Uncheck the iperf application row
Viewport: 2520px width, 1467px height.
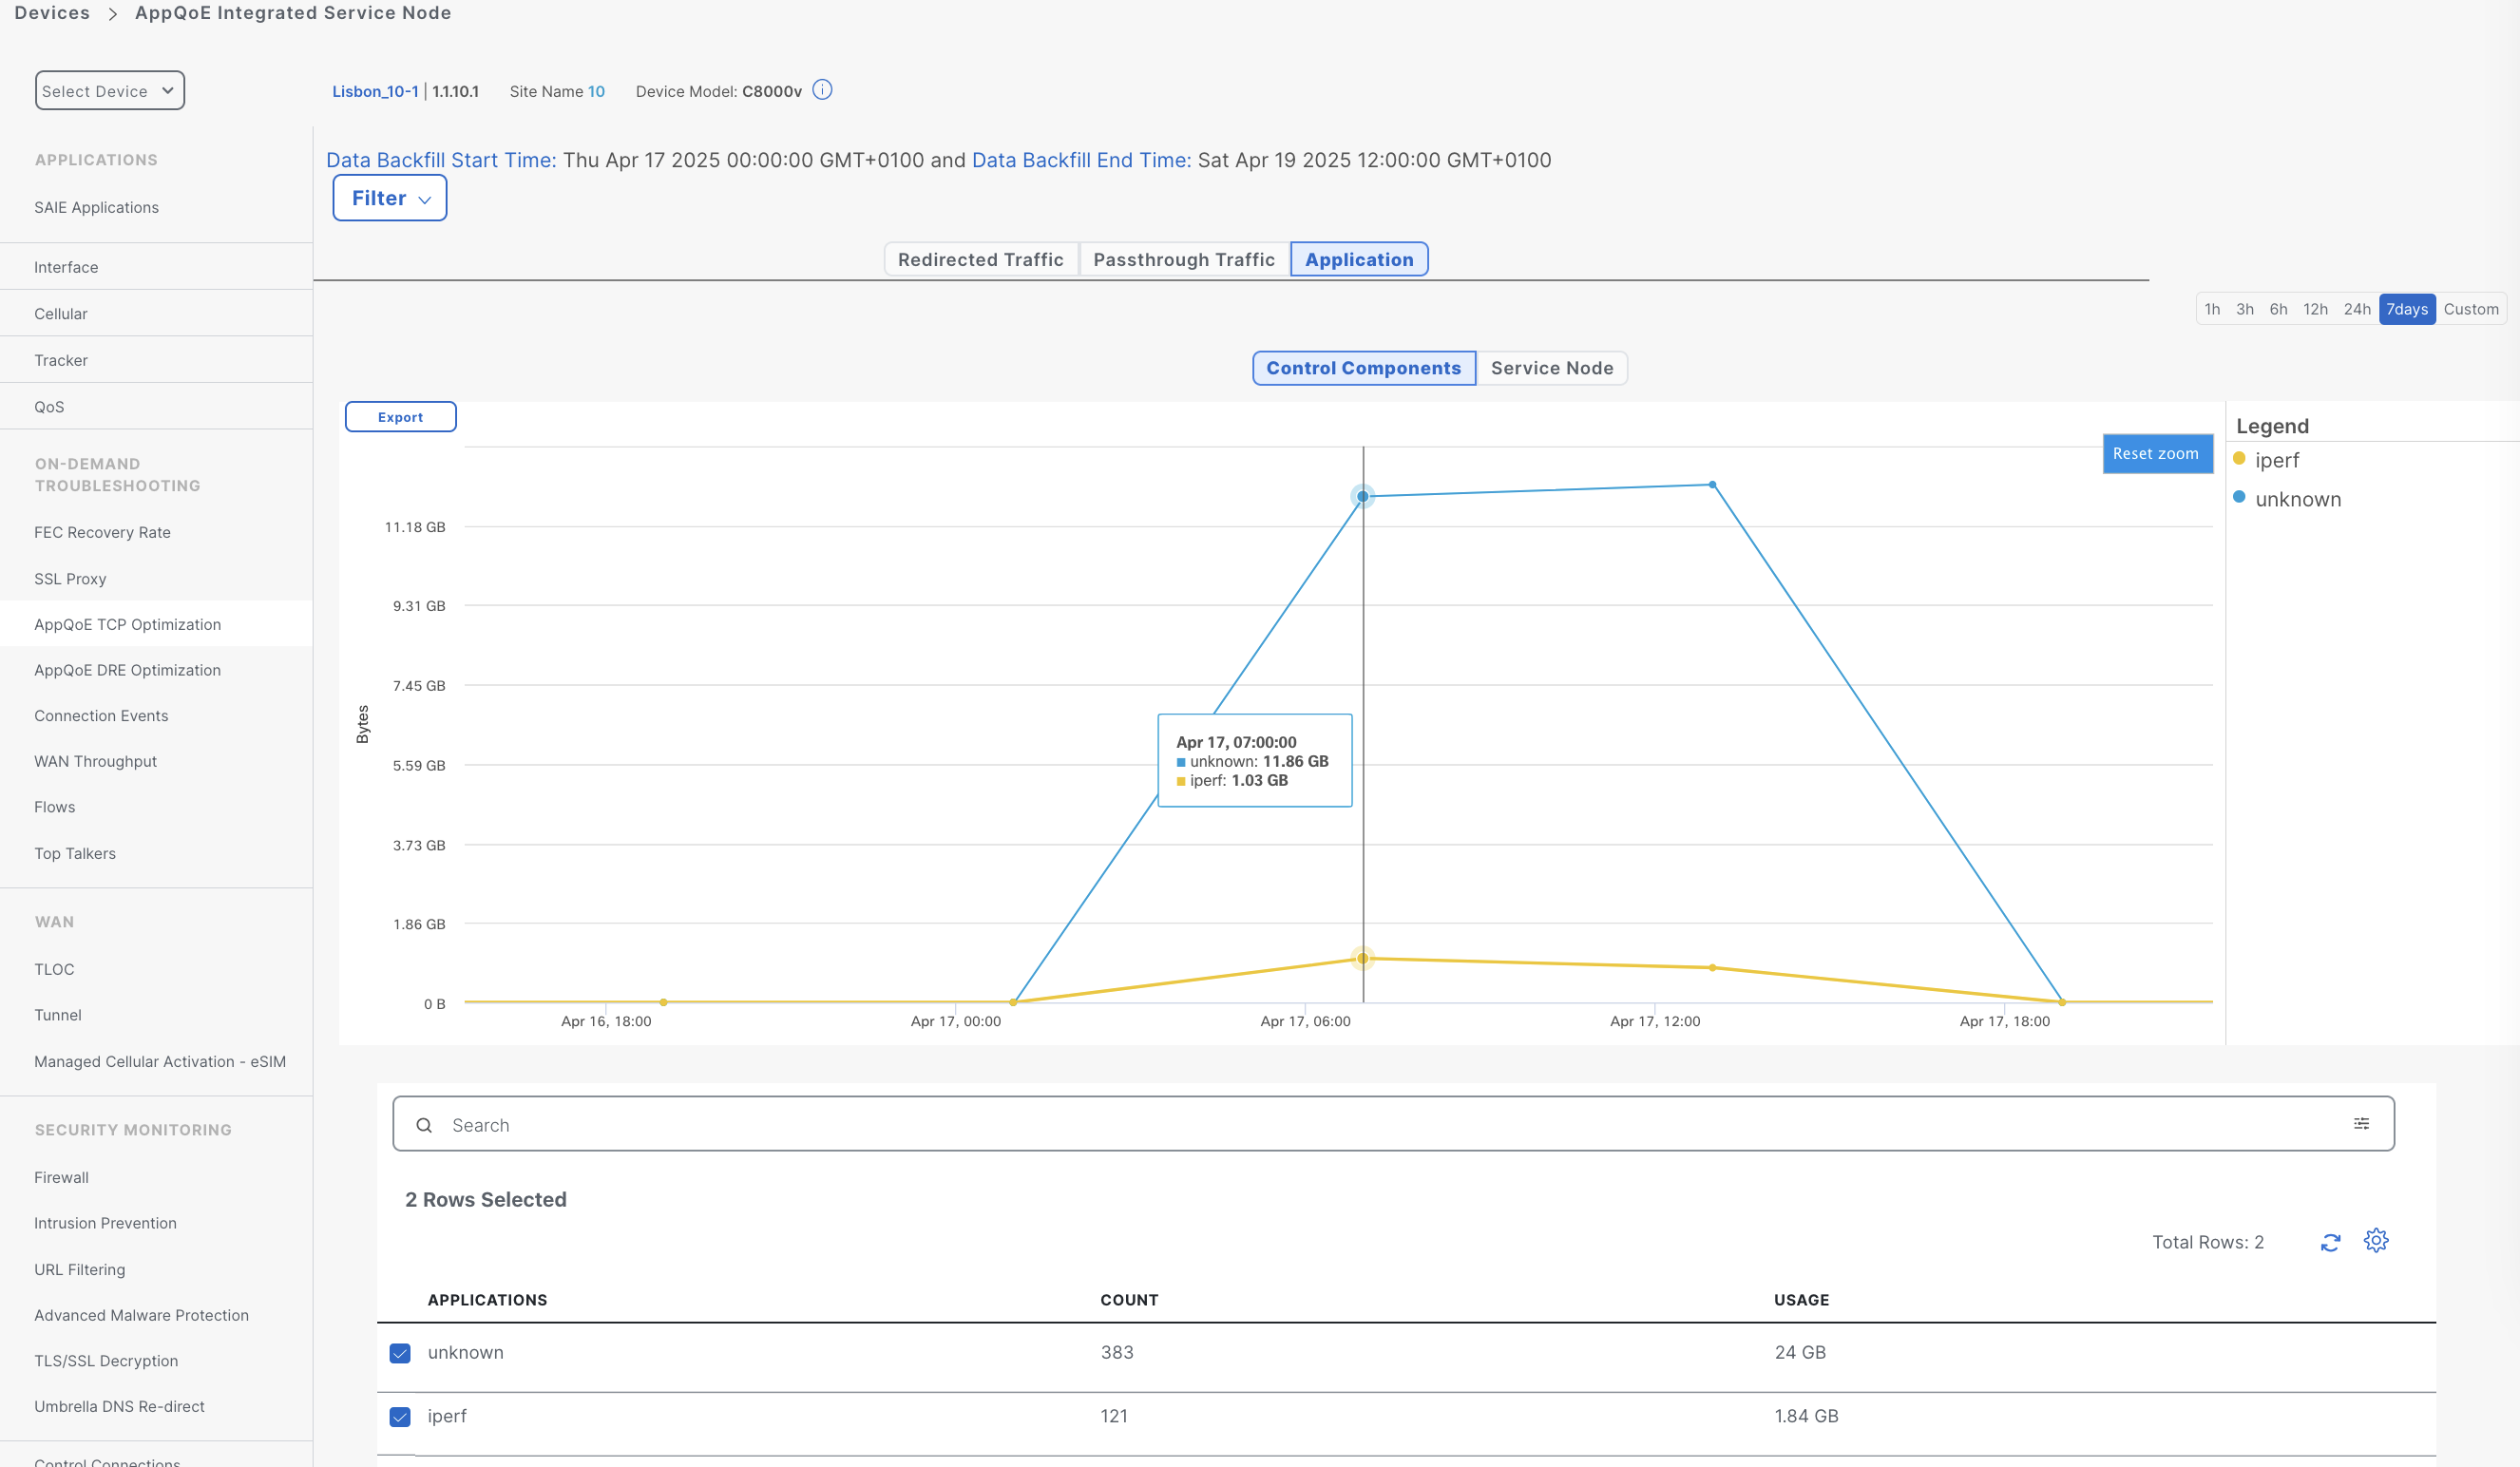[x=400, y=1417]
